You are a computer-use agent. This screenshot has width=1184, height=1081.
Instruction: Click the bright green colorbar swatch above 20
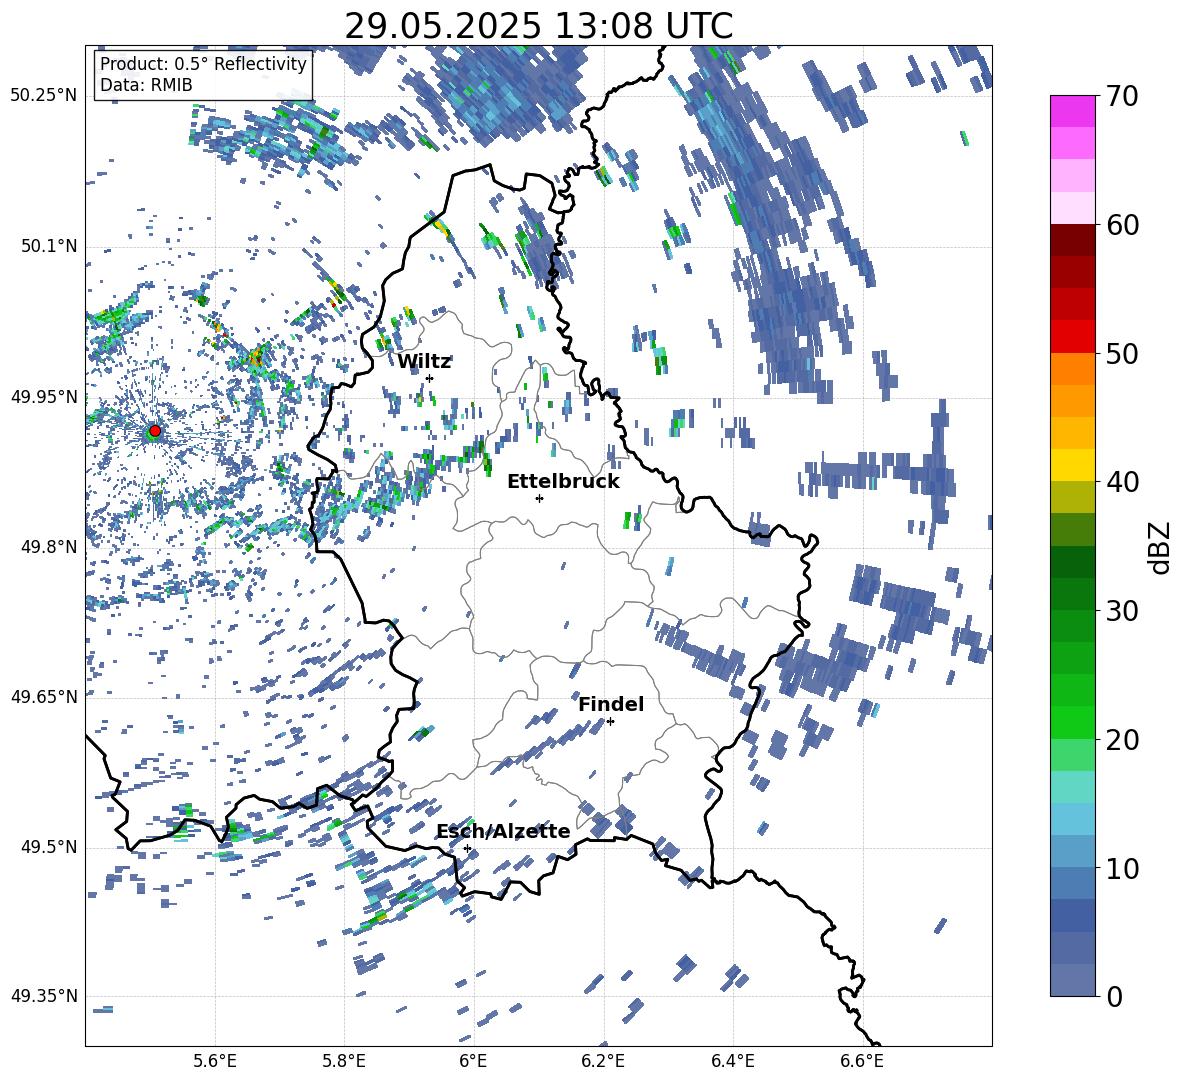pyautogui.click(x=1072, y=723)
